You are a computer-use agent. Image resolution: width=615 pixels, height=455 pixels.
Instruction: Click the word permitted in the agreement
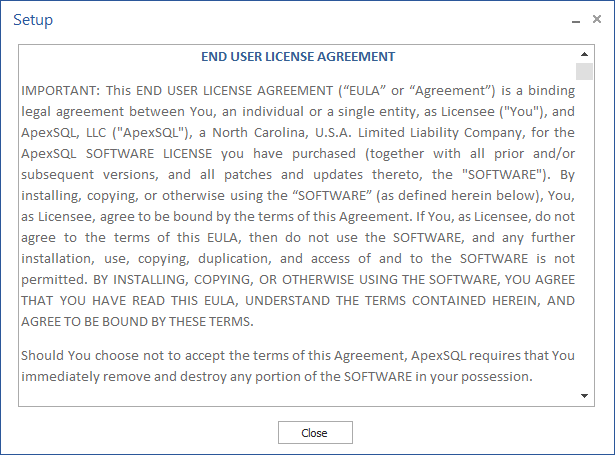click(x=54, y=280)
